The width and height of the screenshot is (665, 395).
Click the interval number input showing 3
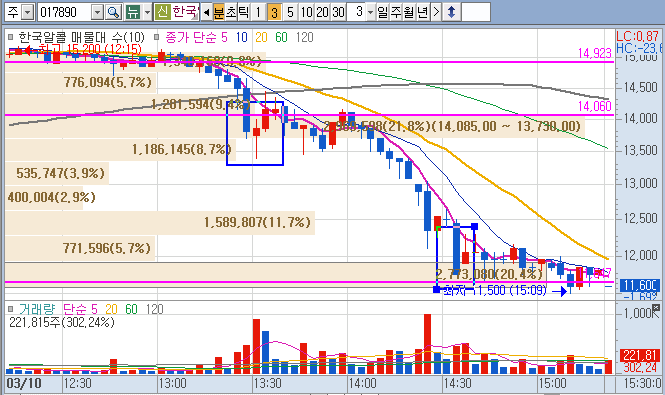[357, 12]
